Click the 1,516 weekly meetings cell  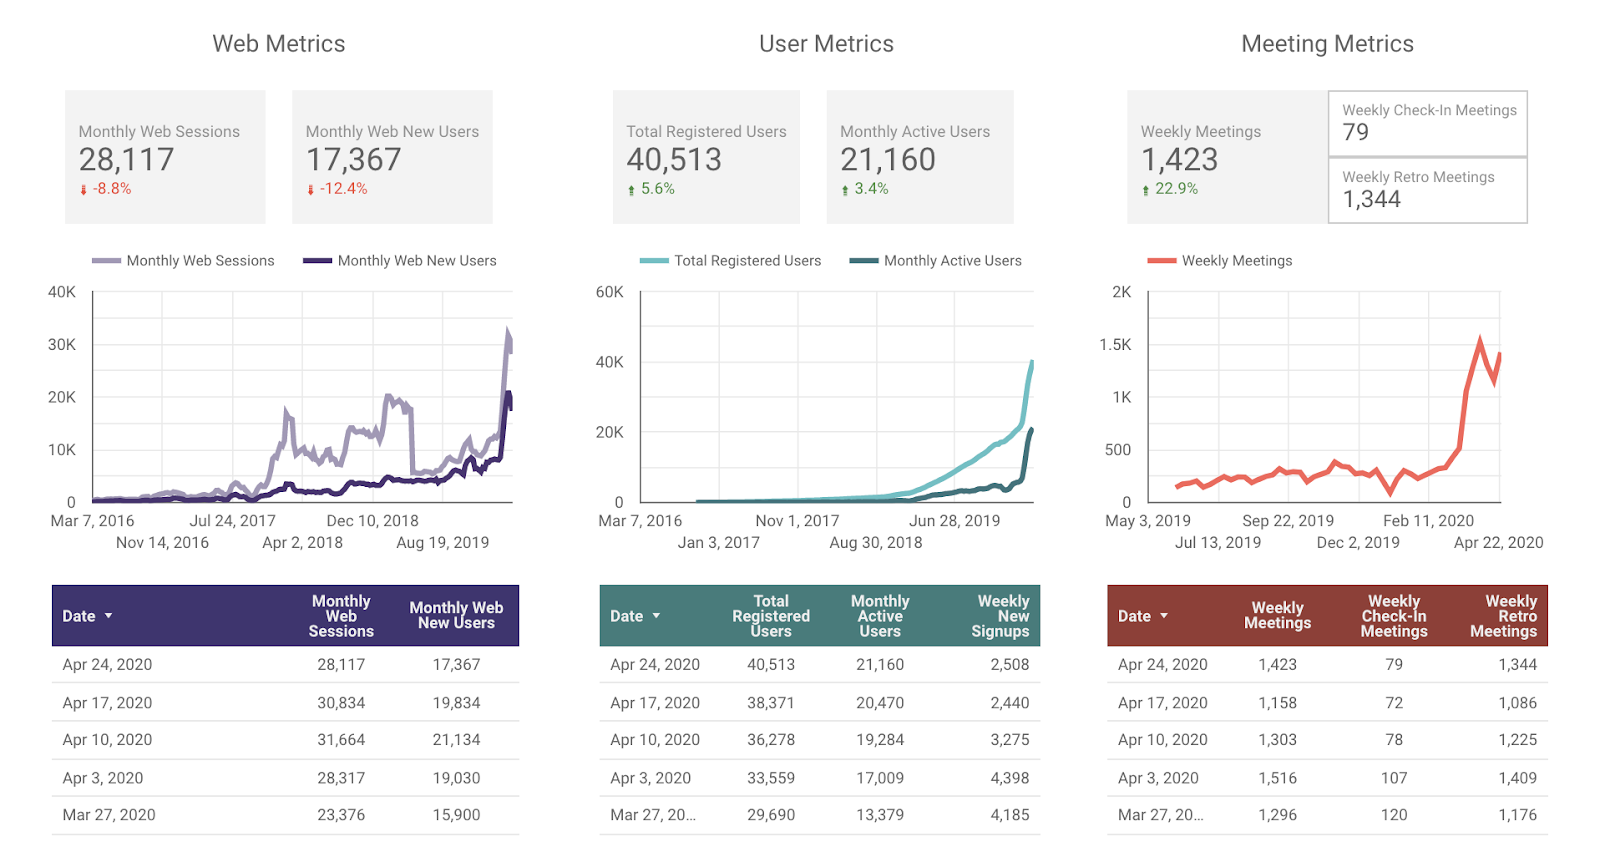click(x=1277, y=778)
